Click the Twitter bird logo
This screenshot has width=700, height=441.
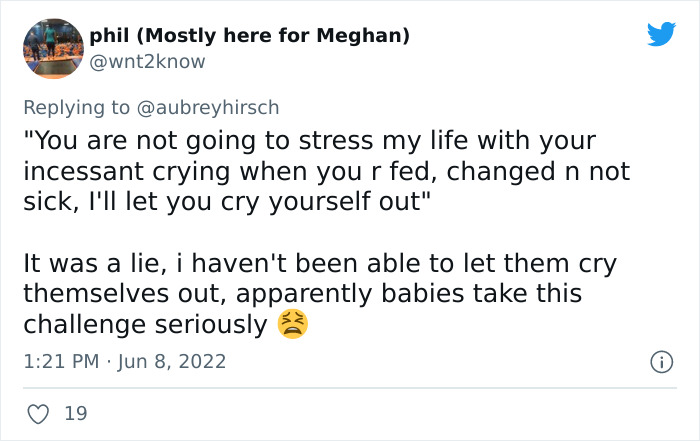661,34
